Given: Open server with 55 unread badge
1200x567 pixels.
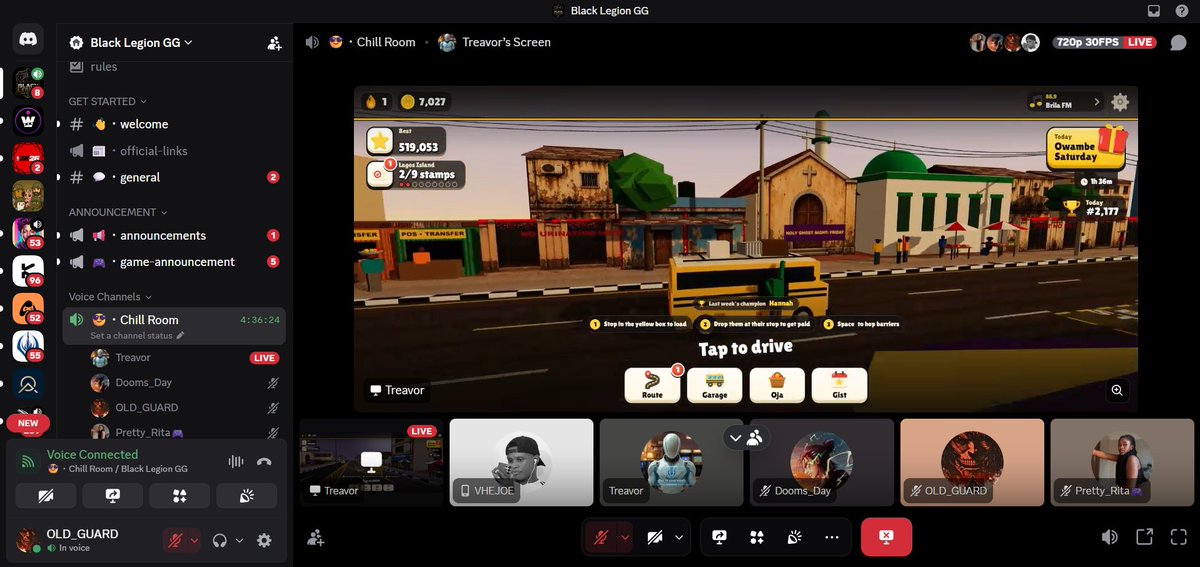Looking at the screenshot, I should pos(28,346).
